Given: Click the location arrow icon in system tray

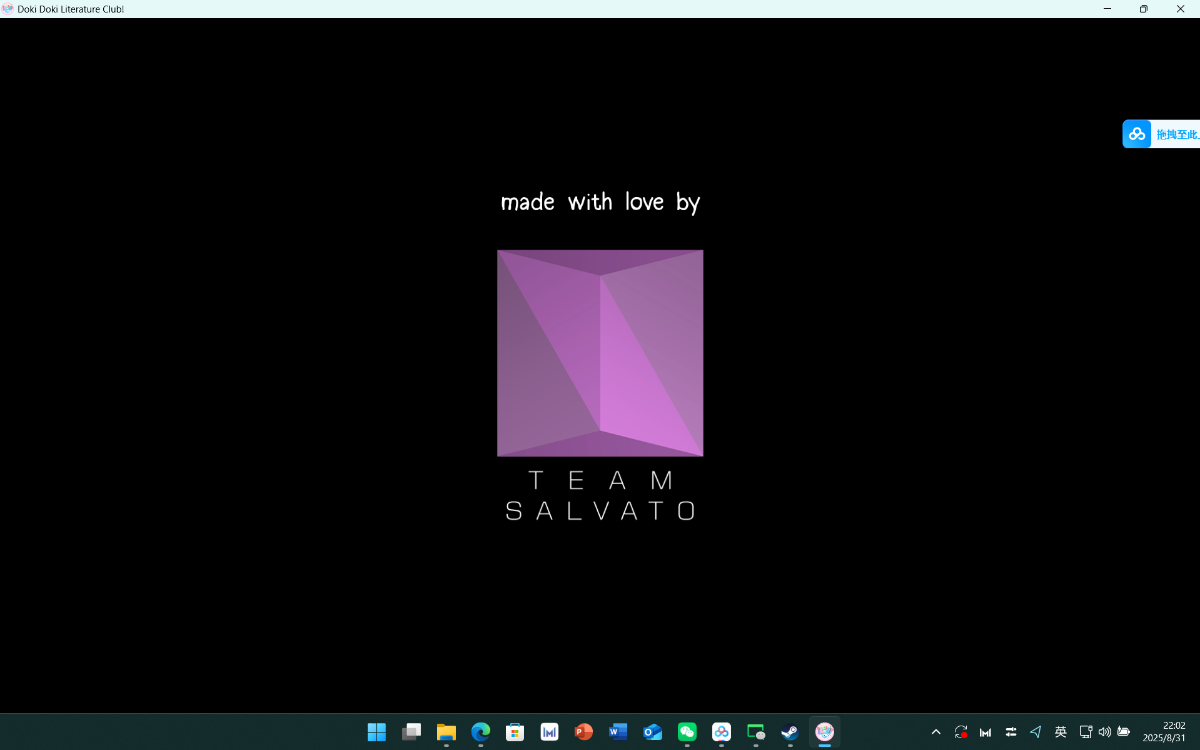Looking at the screenshot, I should point(1035,732).
